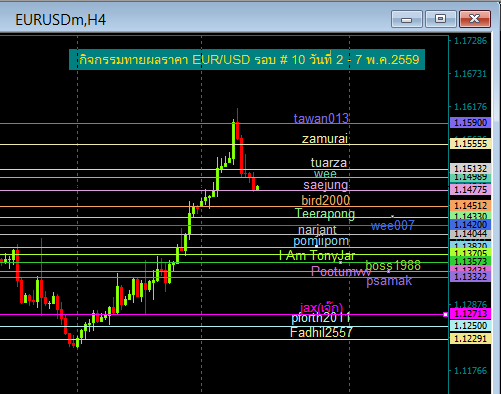Close the EURUSDm,H4 chart window
501x394 pixels.
(x=475, y=19)
